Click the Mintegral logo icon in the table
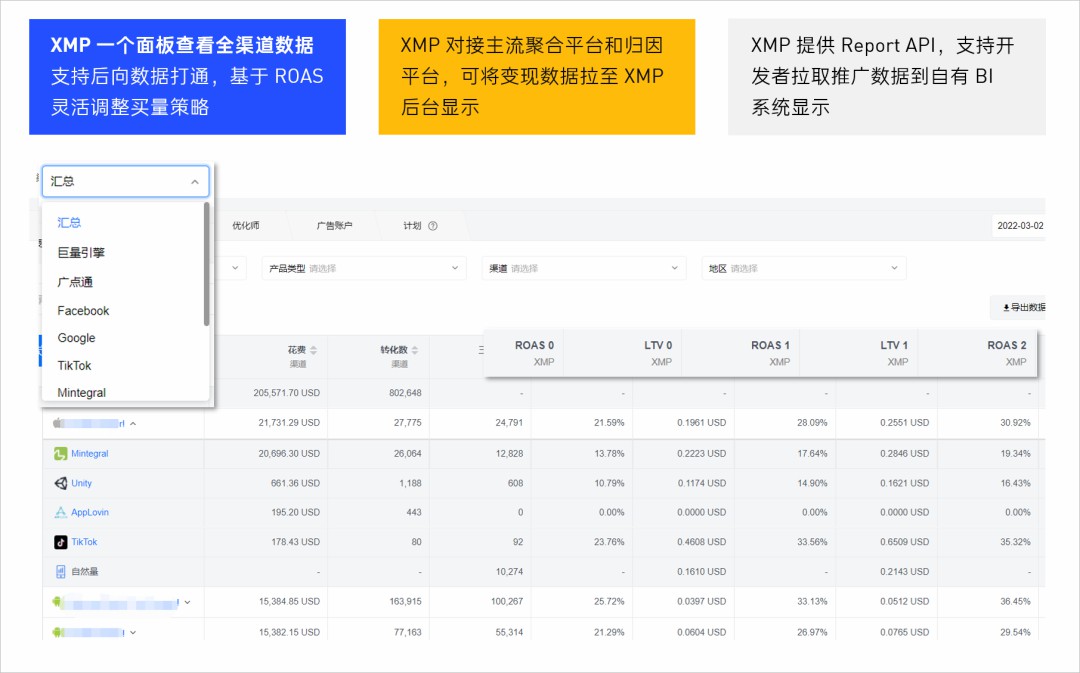1080x673 pixels. 61,453
